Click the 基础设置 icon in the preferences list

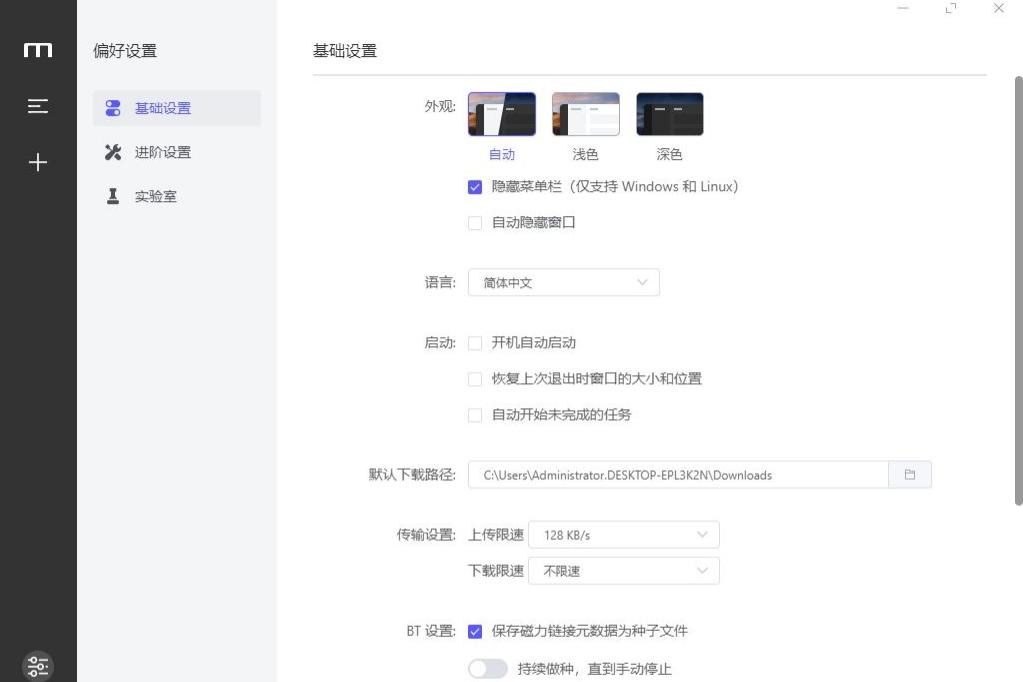(113, 108)
